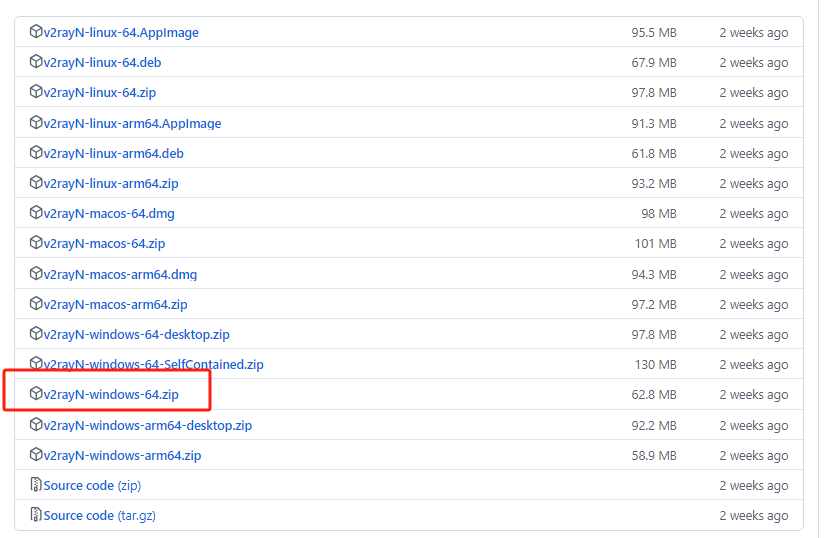
Task: Click the 94.3 MB size value
Action: pos(654,275)
